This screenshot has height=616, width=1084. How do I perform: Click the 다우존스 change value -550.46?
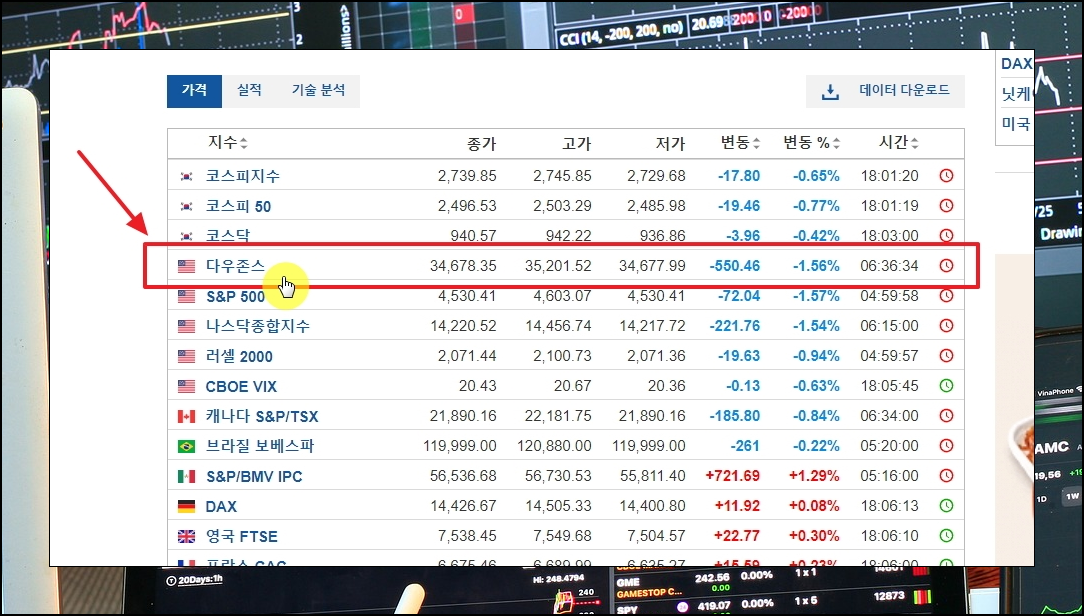735,266
